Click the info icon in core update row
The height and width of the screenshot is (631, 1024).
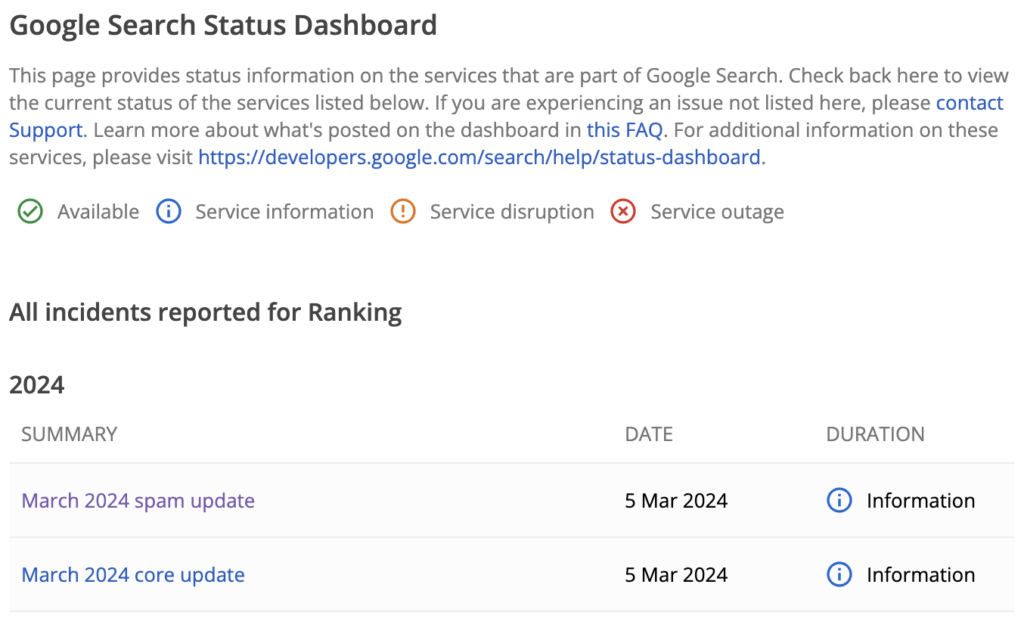[839, 575]
